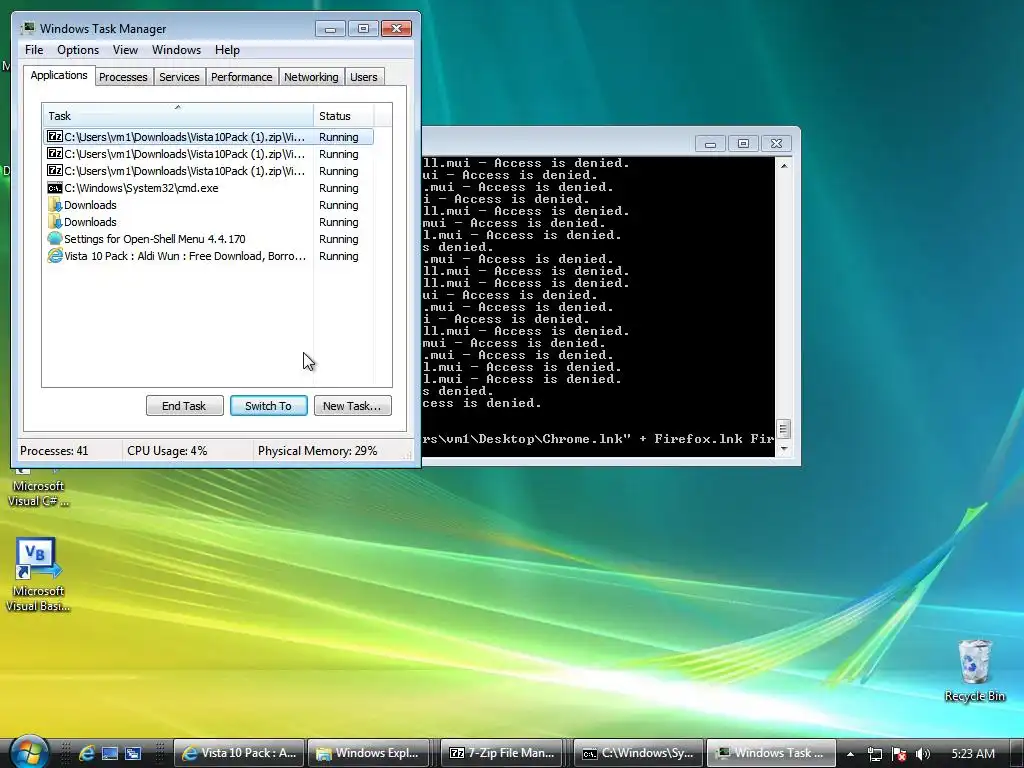Sort the list by the Status column header
Image resolution: width=1024 pixels, height=768 pixels.
click(x=343, y=116)
